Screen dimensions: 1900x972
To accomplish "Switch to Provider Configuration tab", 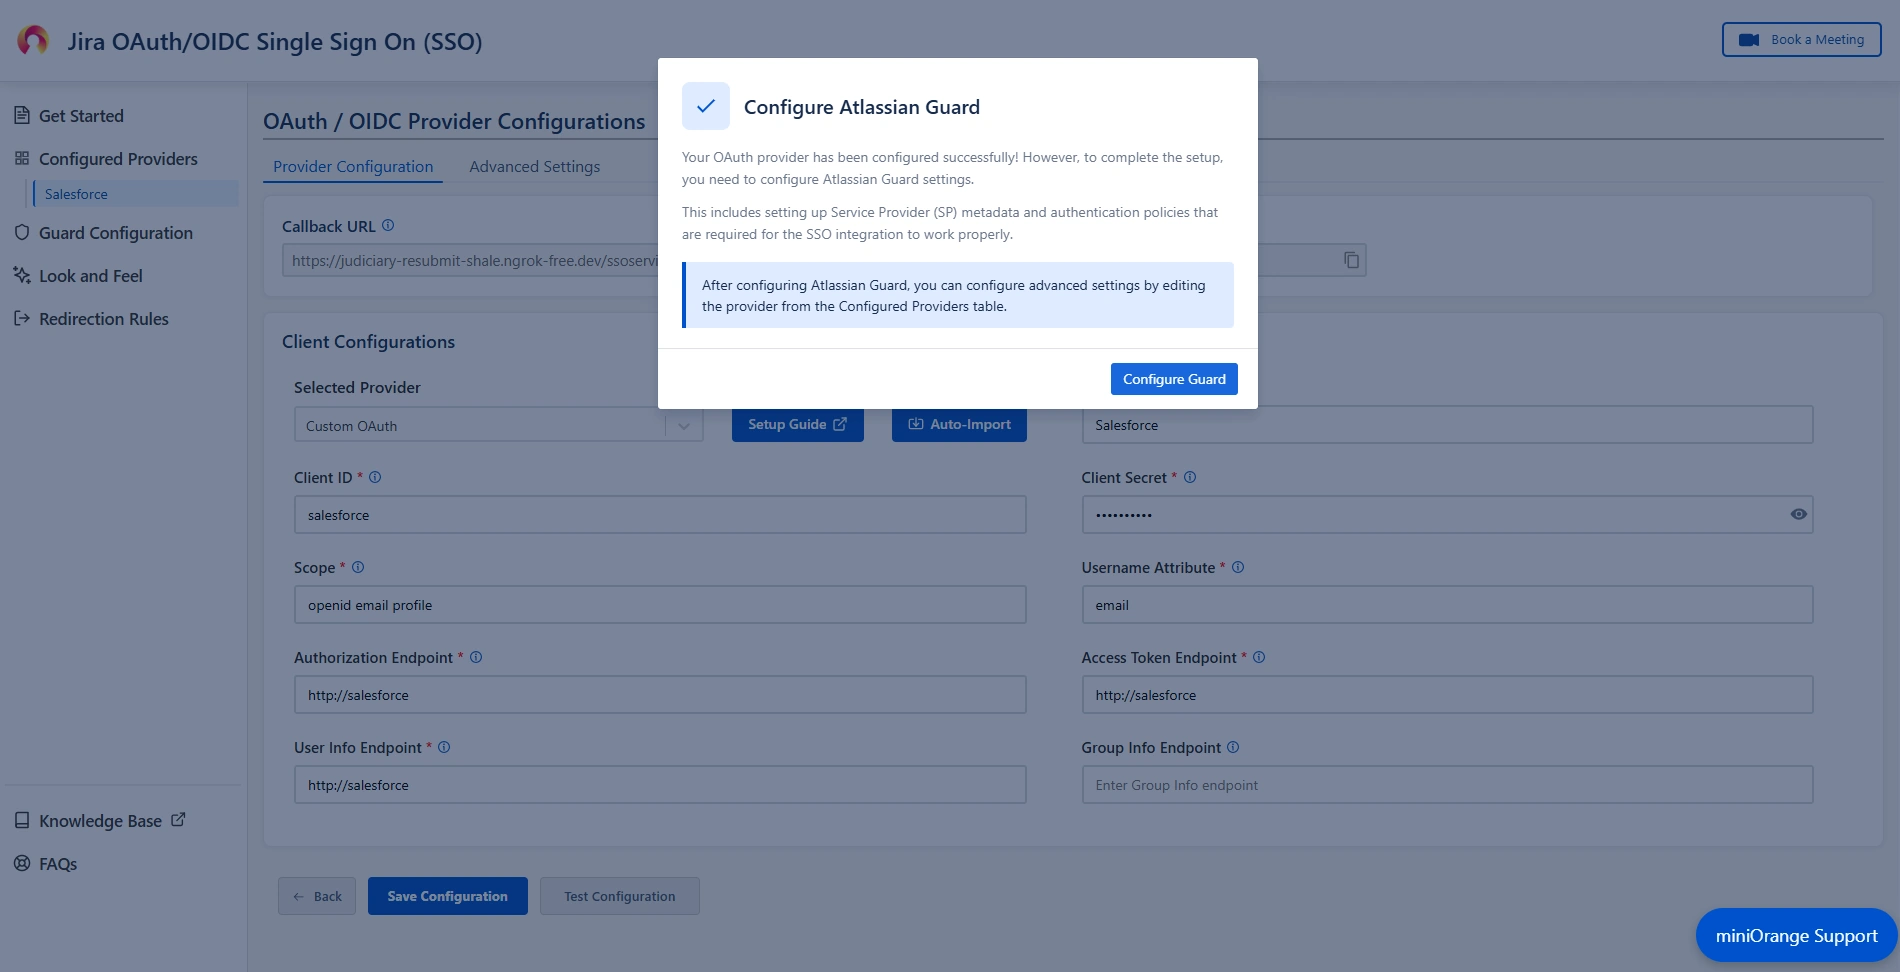I will click(353, 167).
